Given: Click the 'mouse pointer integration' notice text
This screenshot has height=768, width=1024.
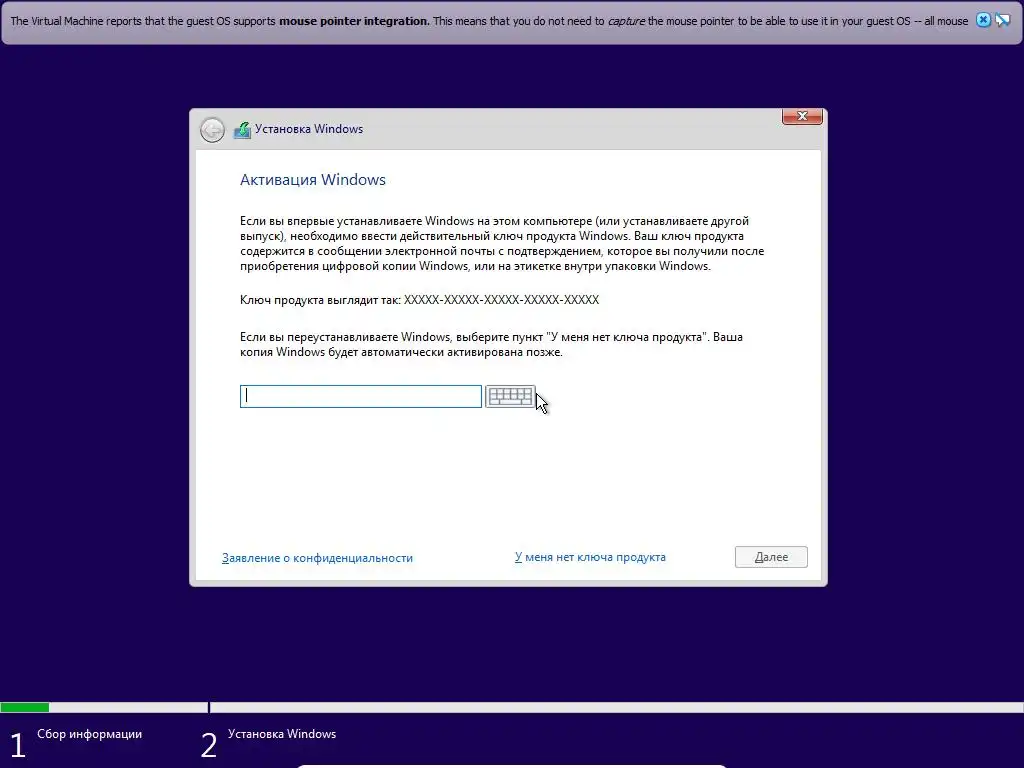Looking at the screenshot, I should pos(354,21).
